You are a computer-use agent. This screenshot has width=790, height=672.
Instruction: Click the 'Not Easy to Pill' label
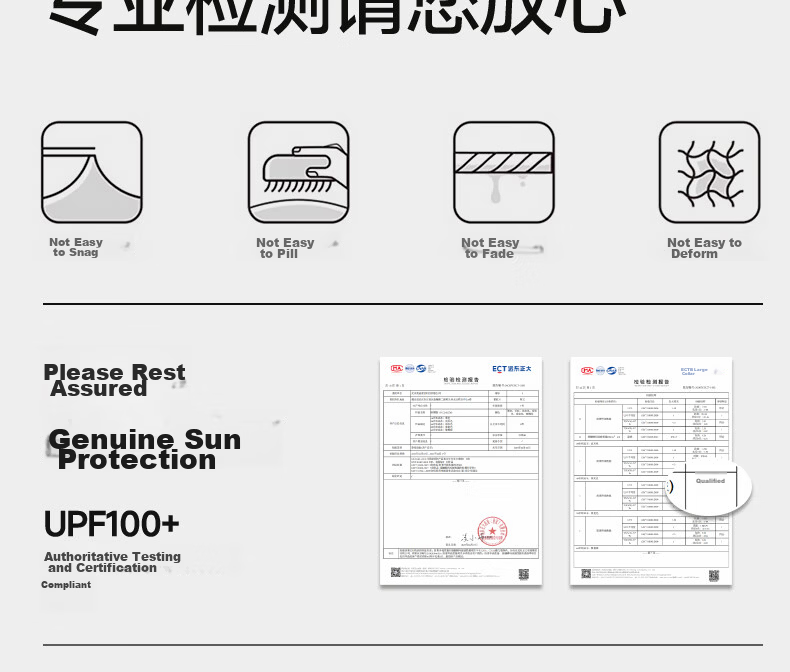pyautogui.click(x=285, y=248)
